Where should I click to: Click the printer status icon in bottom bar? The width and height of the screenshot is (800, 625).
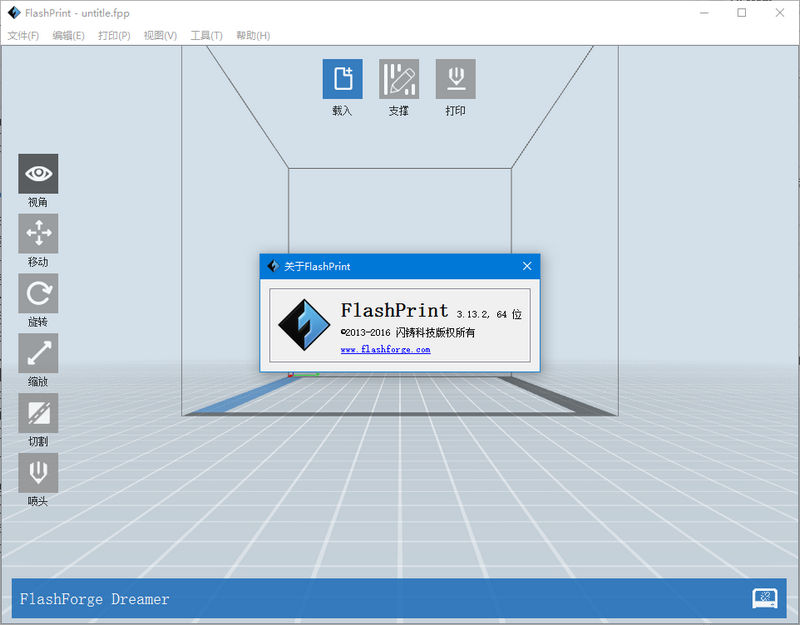tap(765, 598)
